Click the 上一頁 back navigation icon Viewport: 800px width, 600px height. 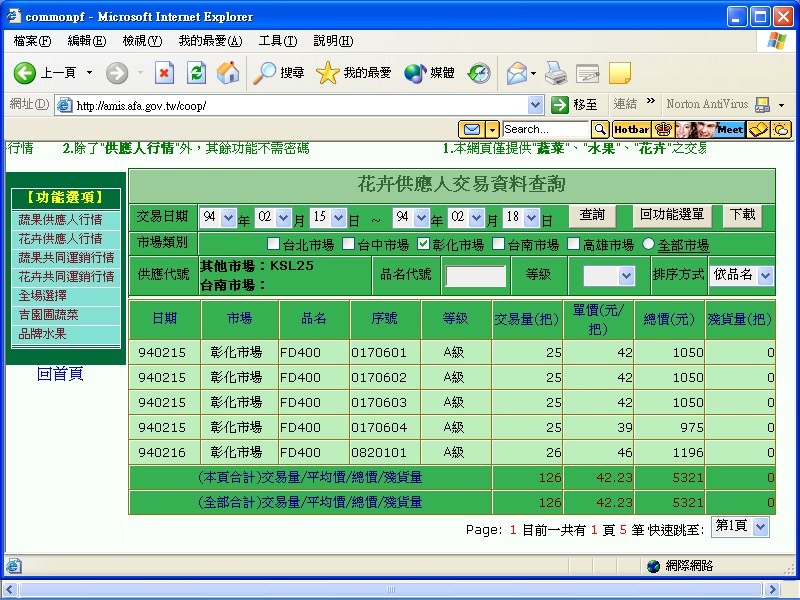tap(24, 71)
